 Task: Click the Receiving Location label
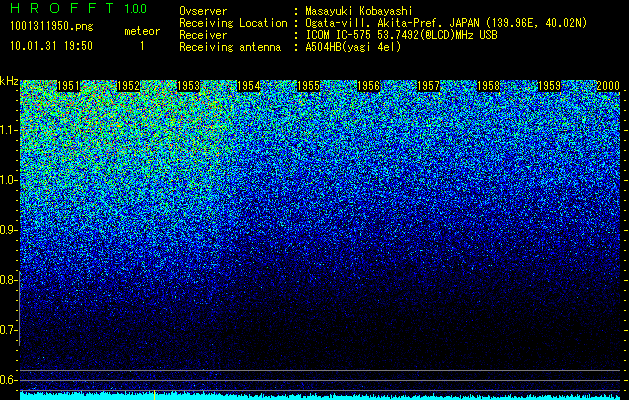233,23
